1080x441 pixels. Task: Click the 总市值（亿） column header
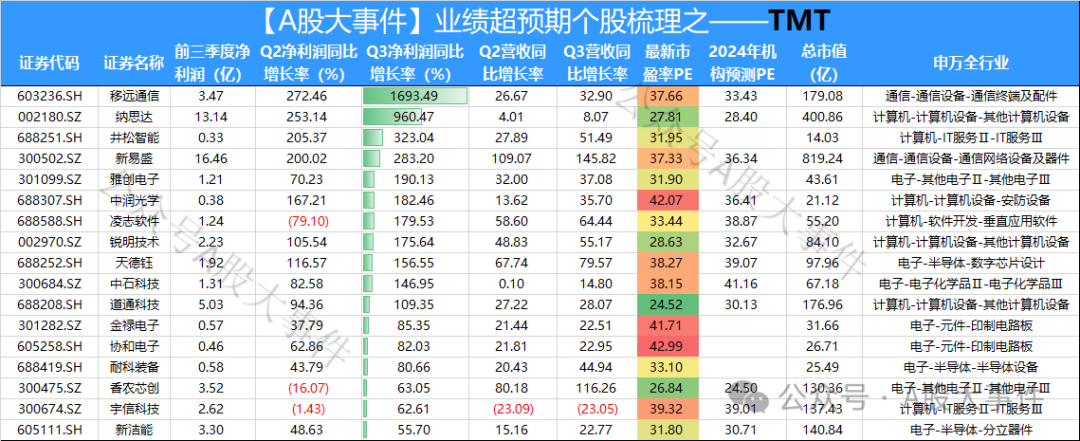[x=823, y=63]
